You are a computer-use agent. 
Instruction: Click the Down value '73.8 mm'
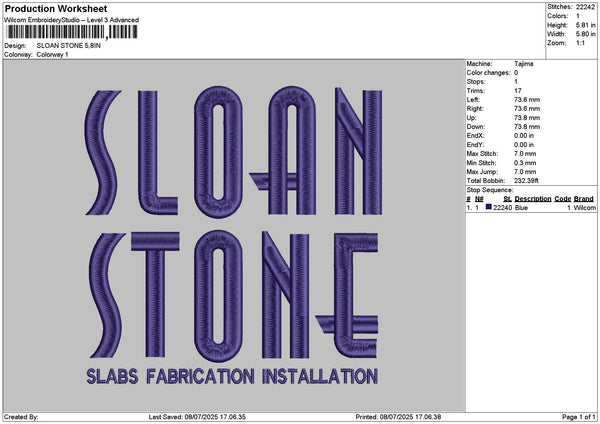(527, 127)
